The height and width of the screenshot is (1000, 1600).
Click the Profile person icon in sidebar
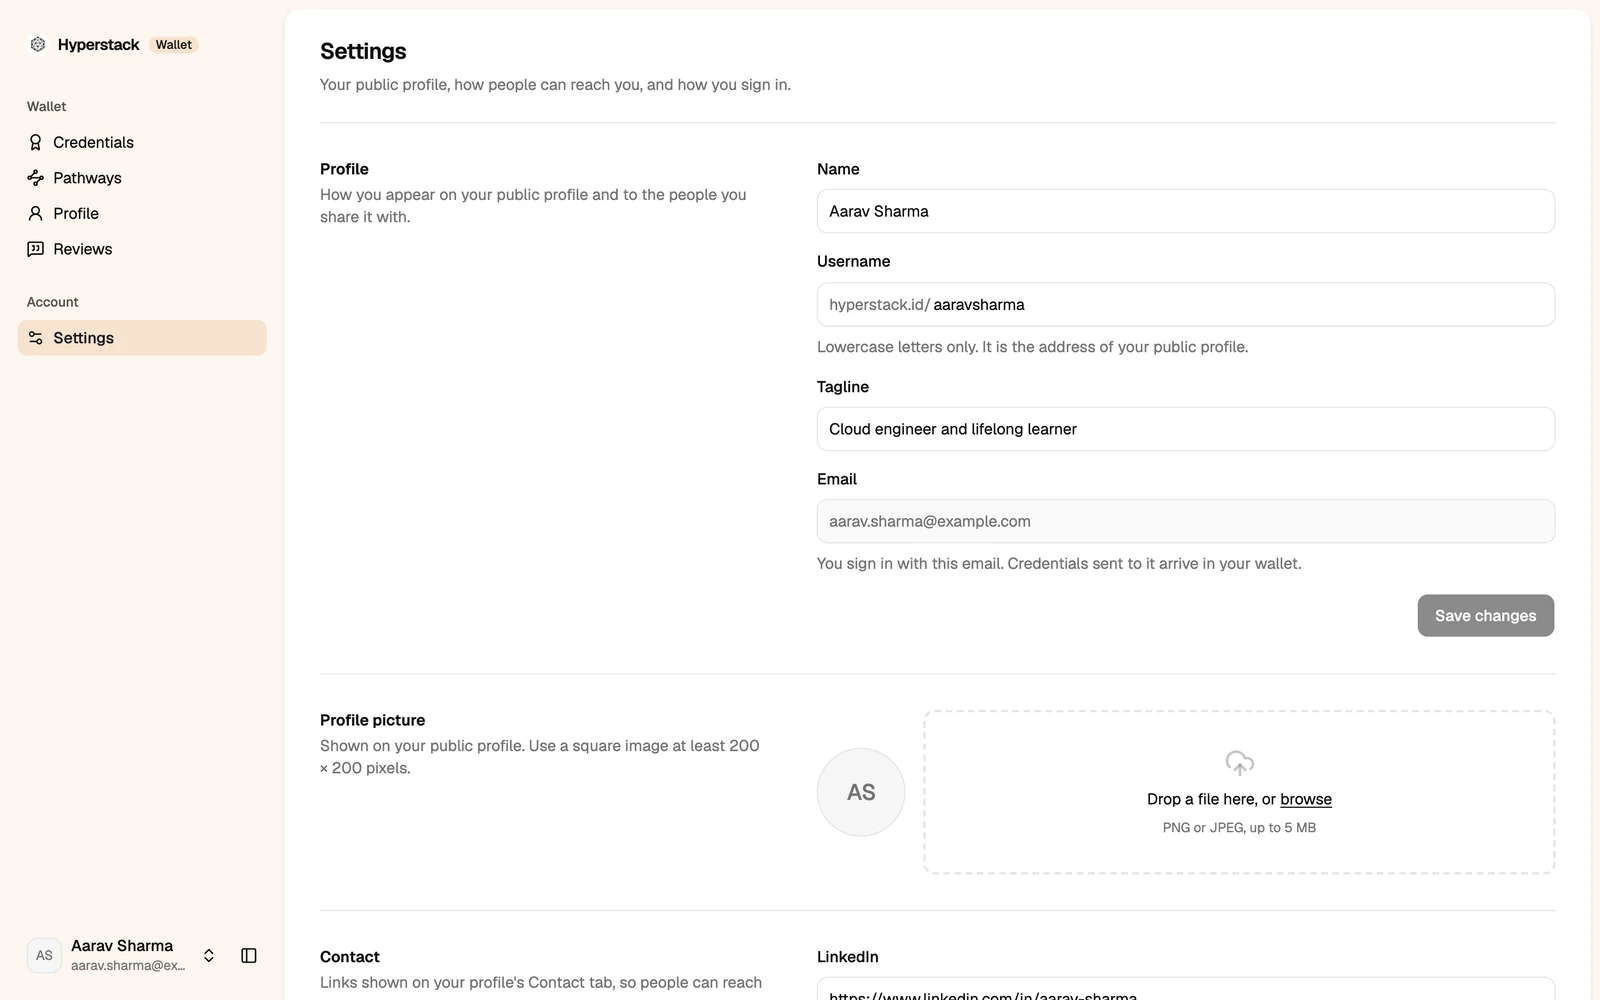click(36, 213)
